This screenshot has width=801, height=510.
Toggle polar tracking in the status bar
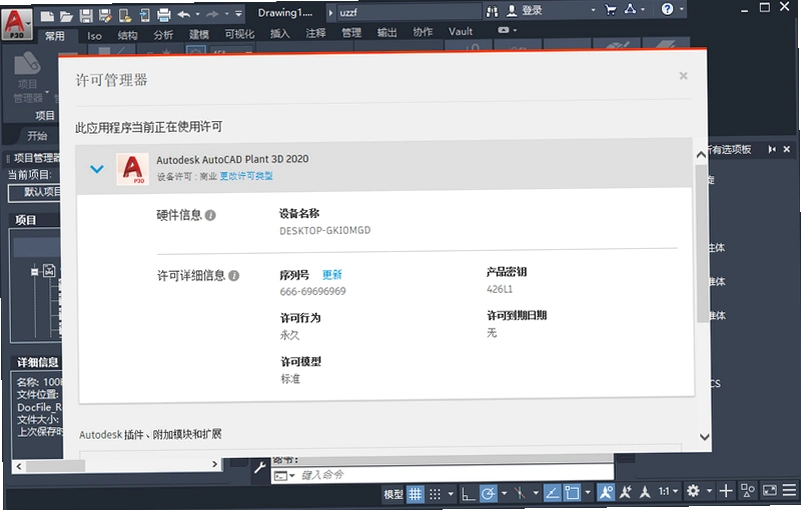(488, 494)
